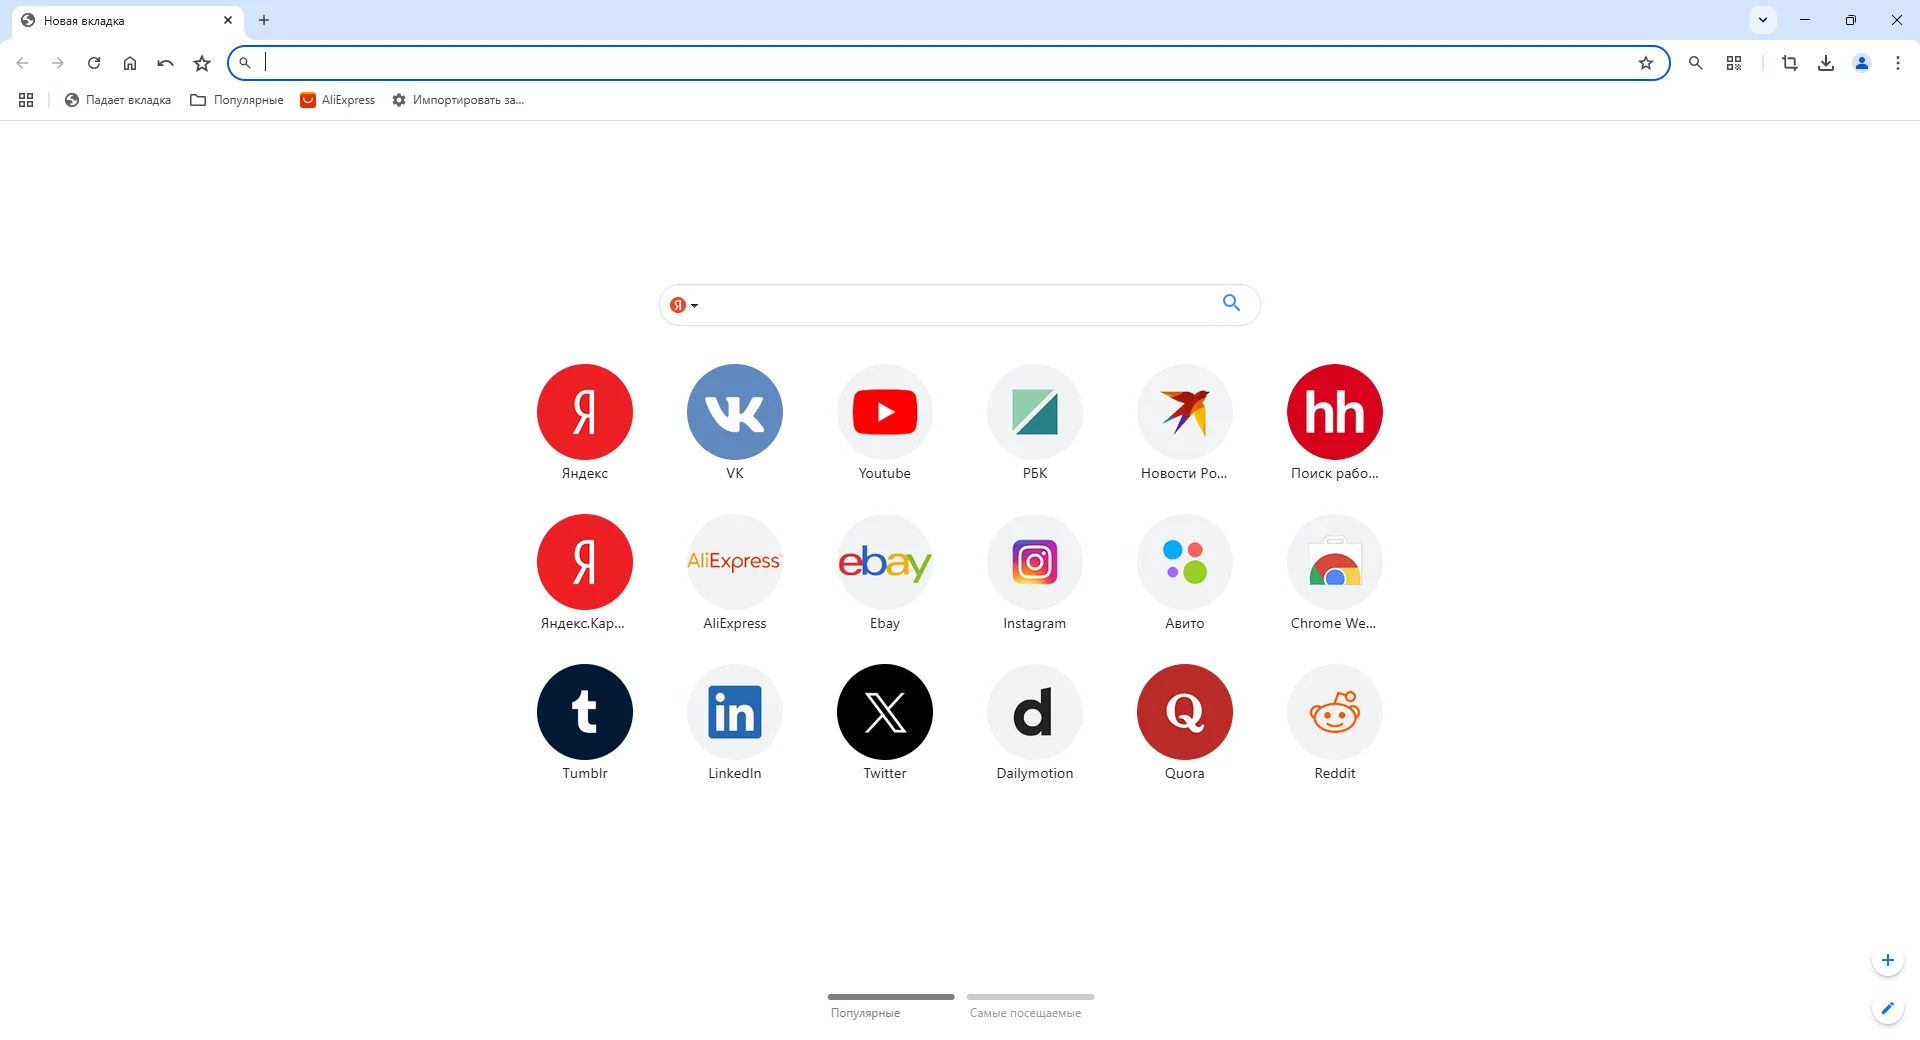Open the AliExpress bookmark link
The width and height of the screenshot is (1920, 1040).
tap(338, 100)
